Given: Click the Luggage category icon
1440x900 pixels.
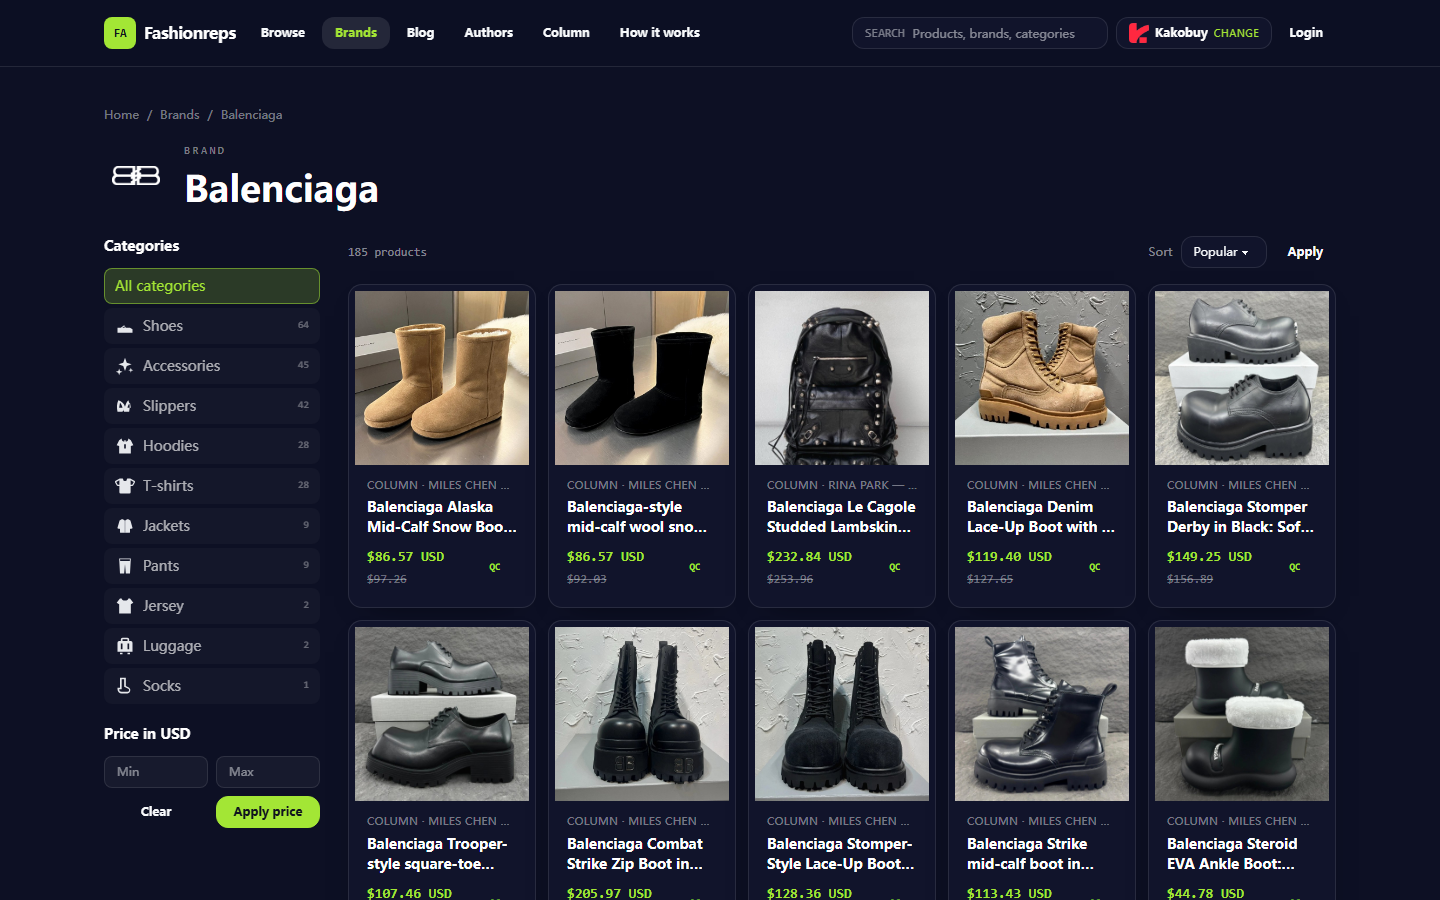Looking at the screenshot, I should point(125,647).
